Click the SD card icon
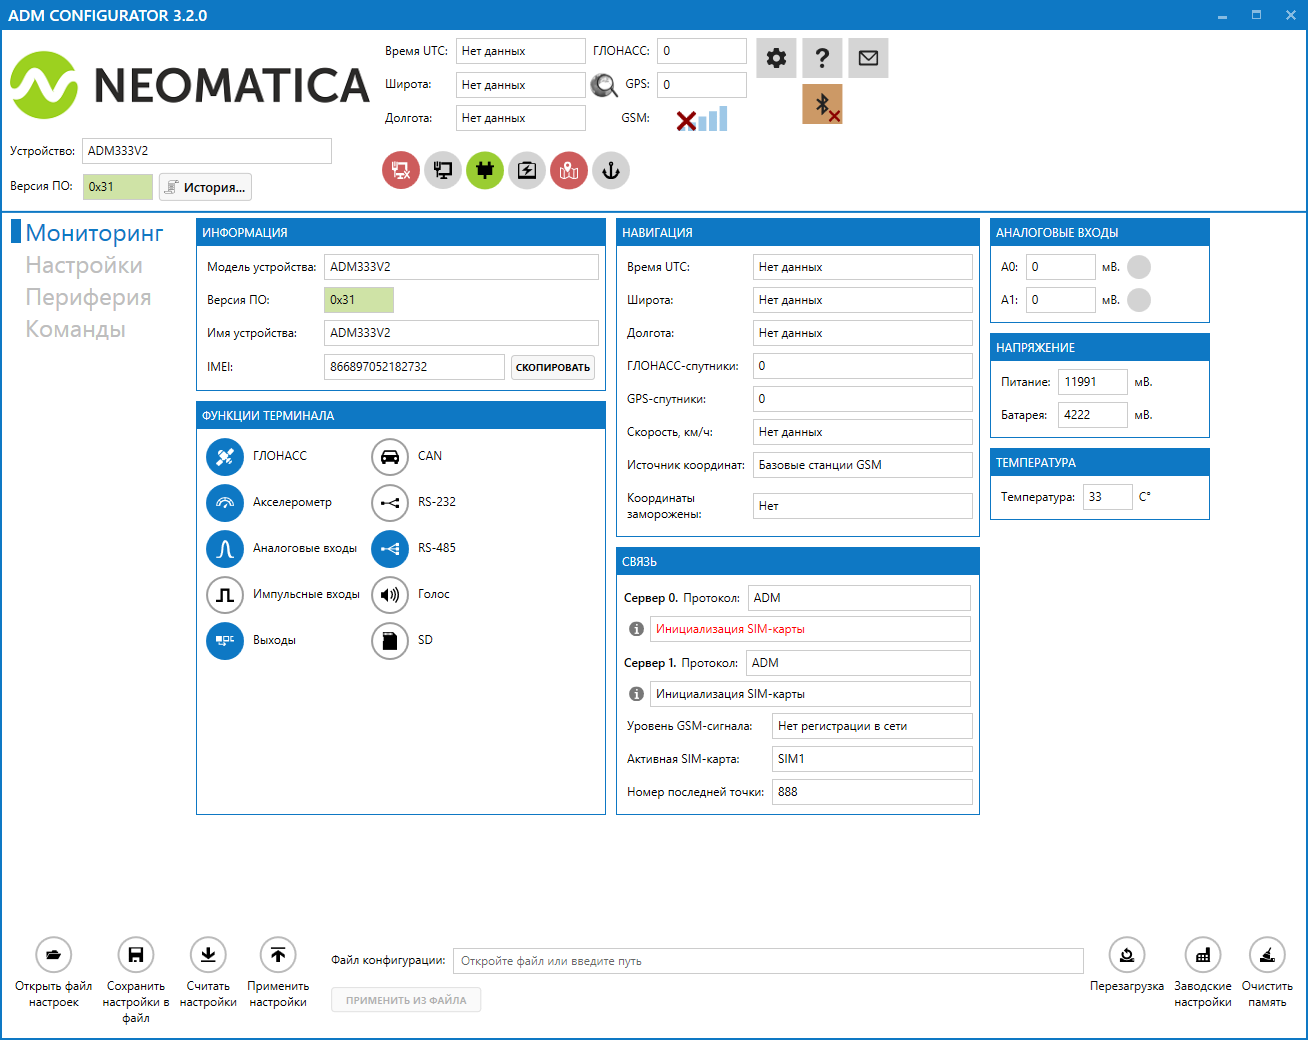Image resolution: width=1308 pixels, height=1040 pixels. [x=390, y=640]
